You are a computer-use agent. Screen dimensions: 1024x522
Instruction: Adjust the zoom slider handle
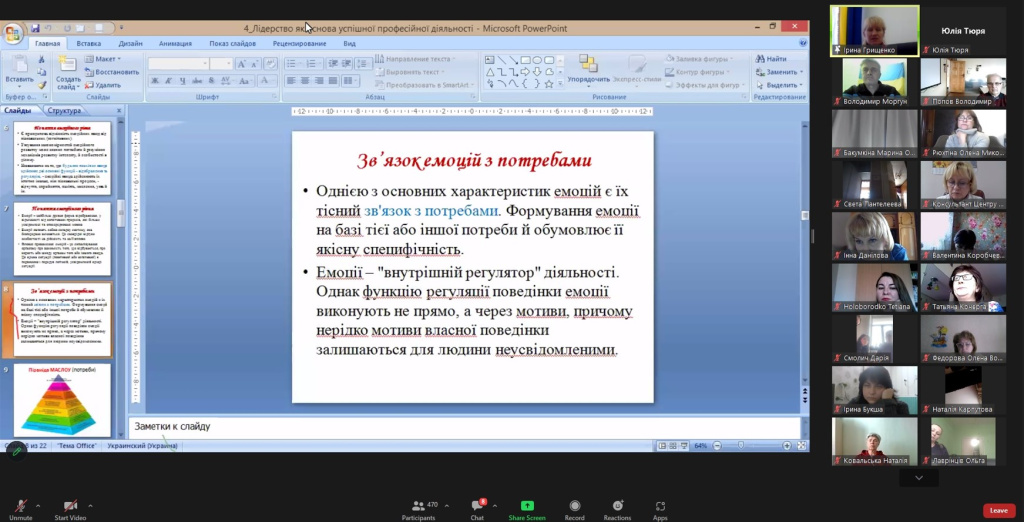(x=741, y=446)
